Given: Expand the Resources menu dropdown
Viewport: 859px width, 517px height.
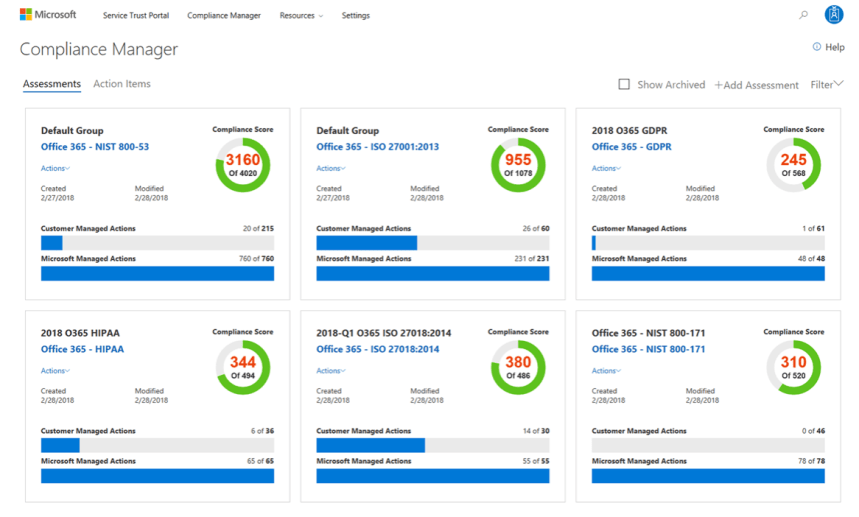Looking at the screenshot, I should pos(301,16).
